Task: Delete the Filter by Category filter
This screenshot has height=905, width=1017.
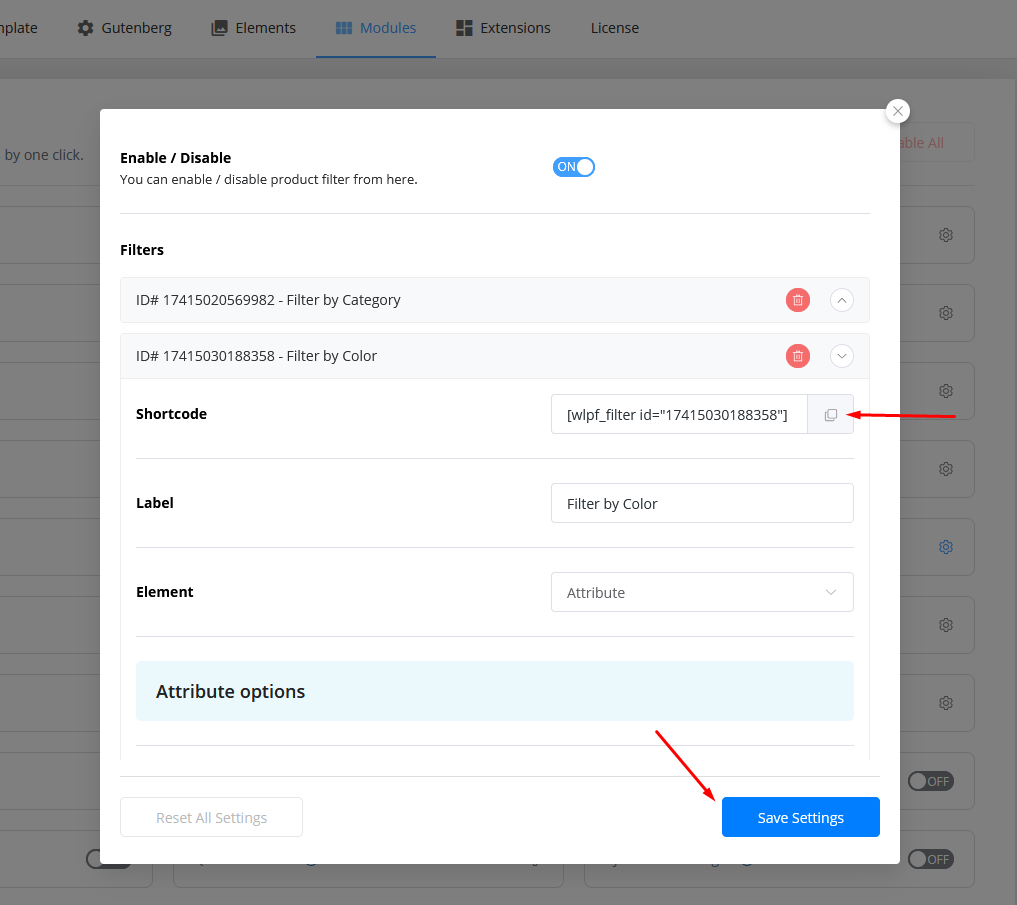Action: click(x=797, y=300)
